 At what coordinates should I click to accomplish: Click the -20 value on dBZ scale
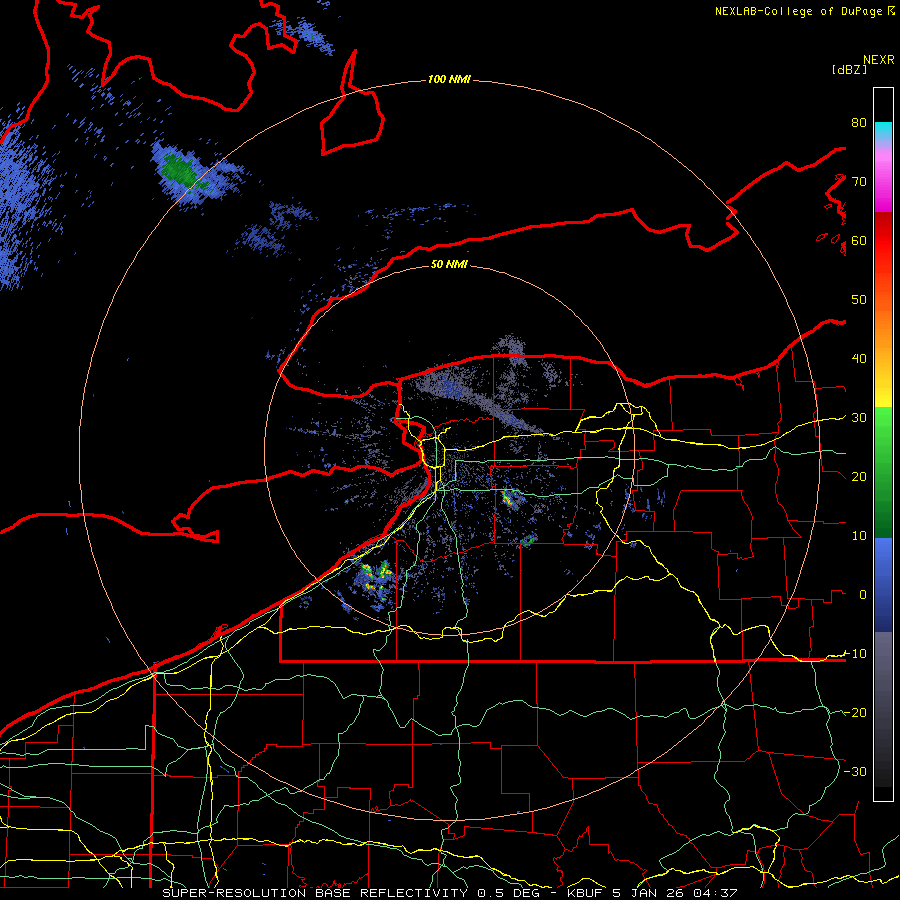click(855, 713)
